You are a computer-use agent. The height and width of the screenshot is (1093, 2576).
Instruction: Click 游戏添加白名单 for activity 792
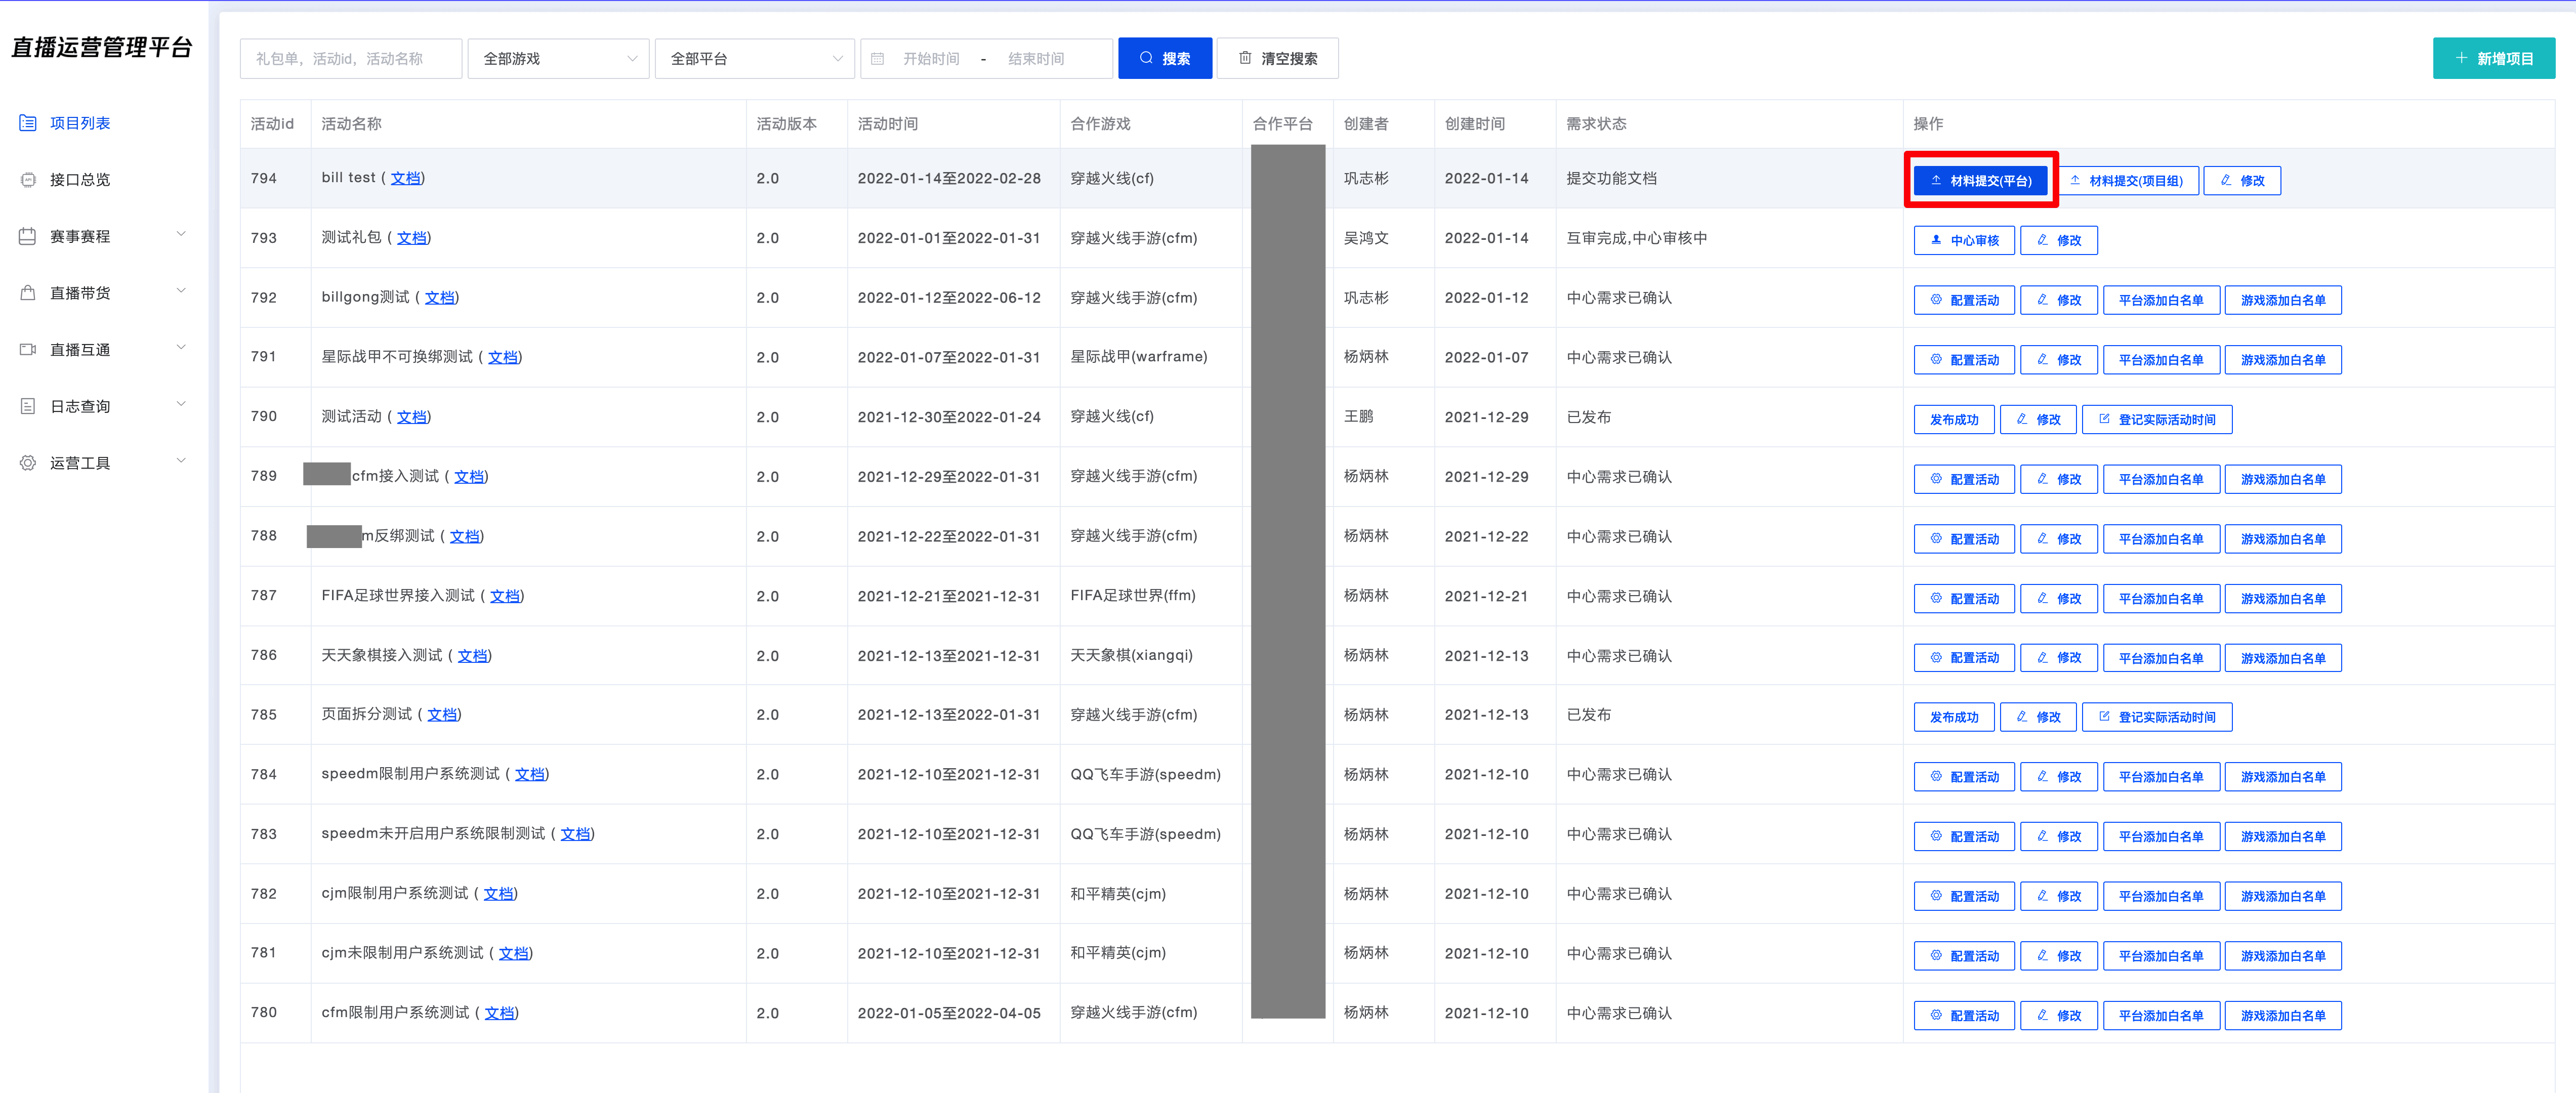pos(2283,300)
